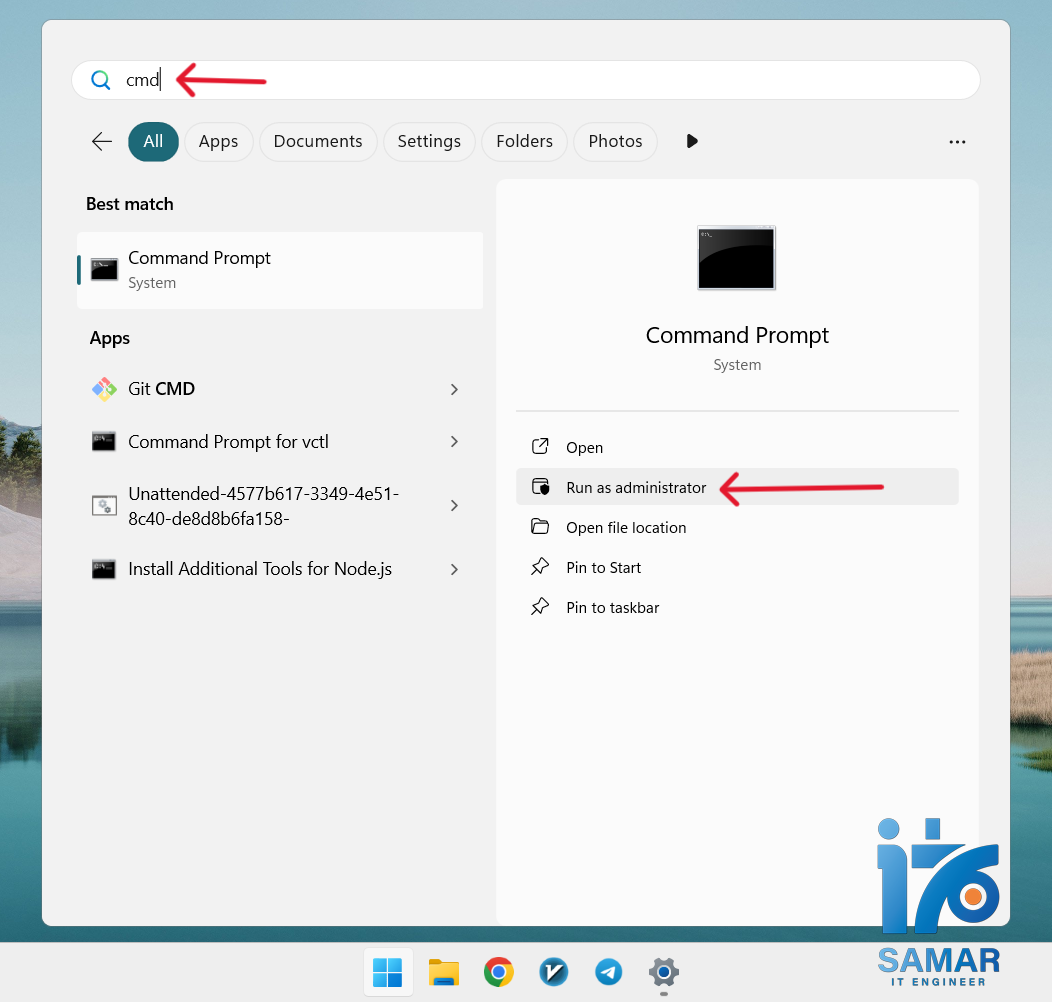Expand the Unattended-4577b617 result chevron
This screenshot has width=1052, height=1002.
(454, 506)
